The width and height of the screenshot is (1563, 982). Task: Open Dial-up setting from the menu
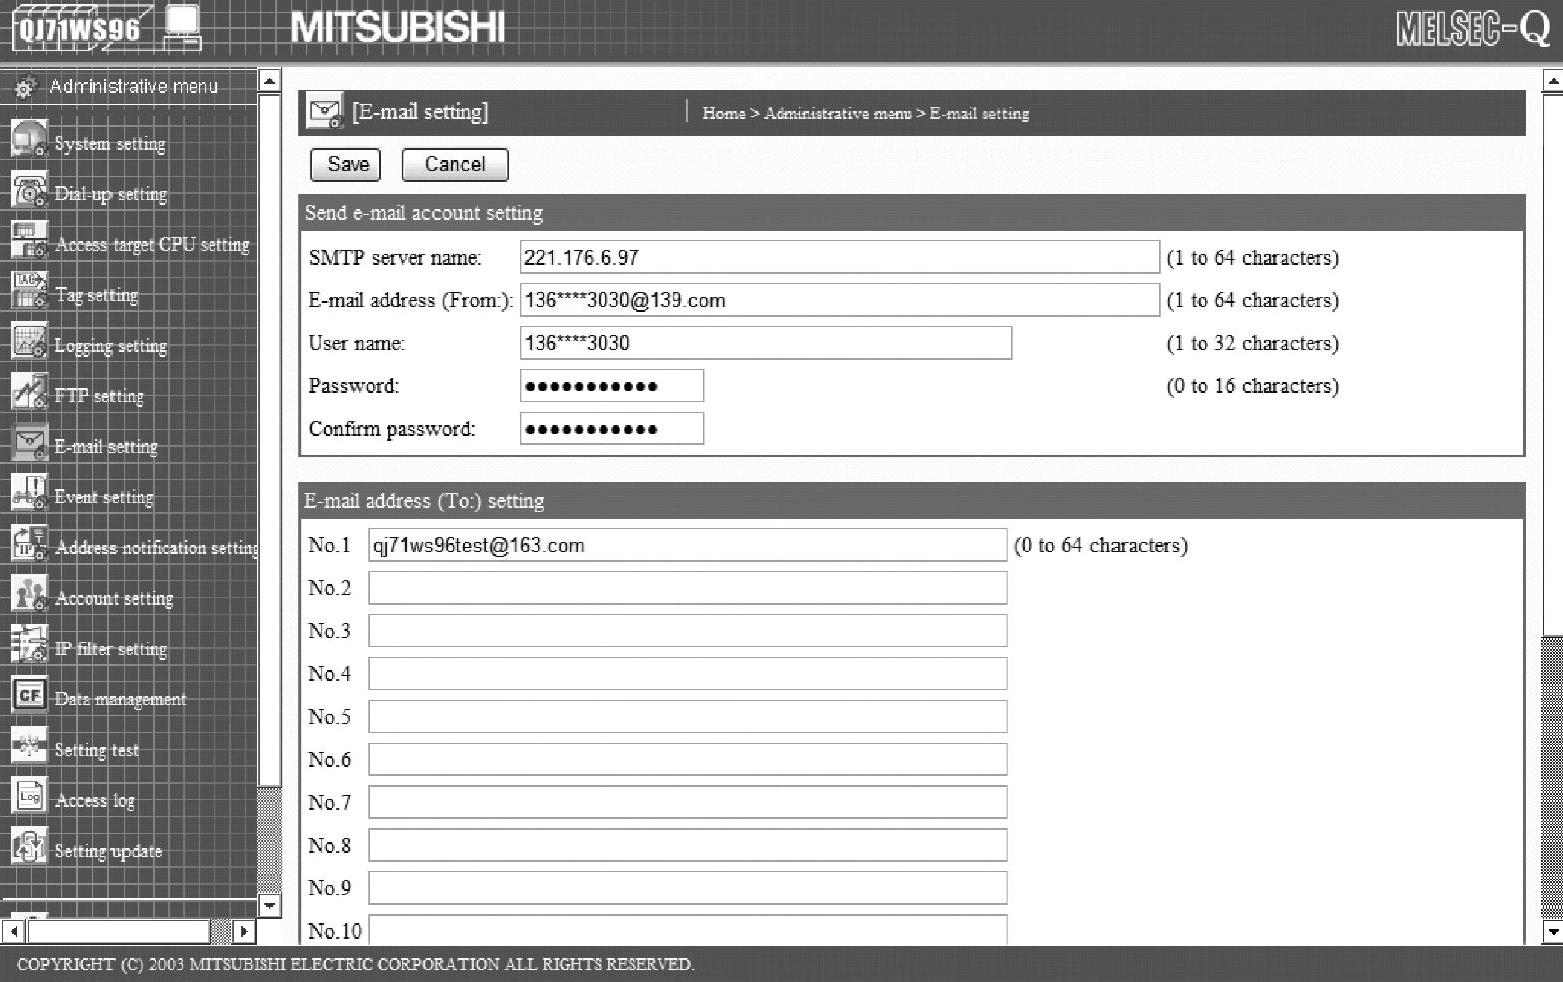[x=111, y=194]
